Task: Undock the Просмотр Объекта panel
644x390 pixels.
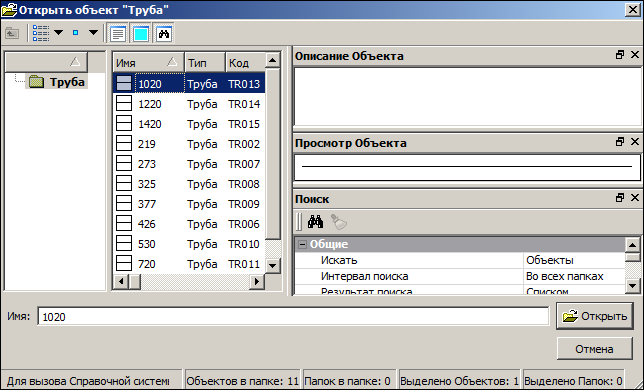Action: coord(620,142)
